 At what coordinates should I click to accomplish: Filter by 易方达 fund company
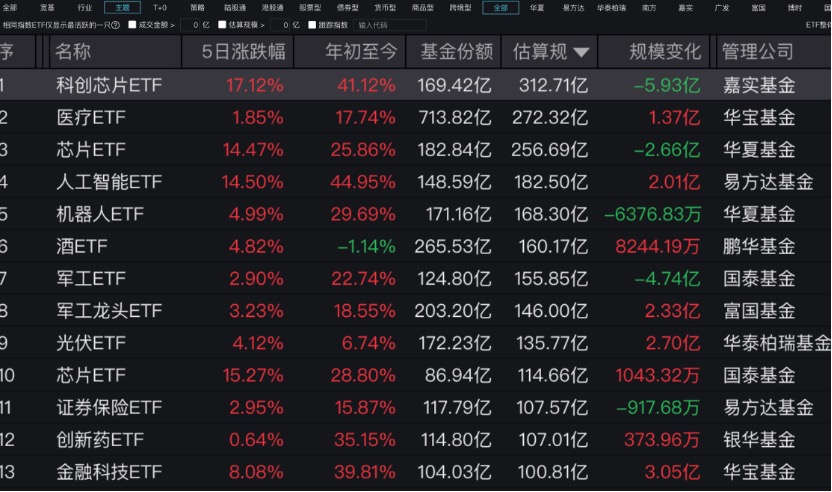[x=574, y=7]
